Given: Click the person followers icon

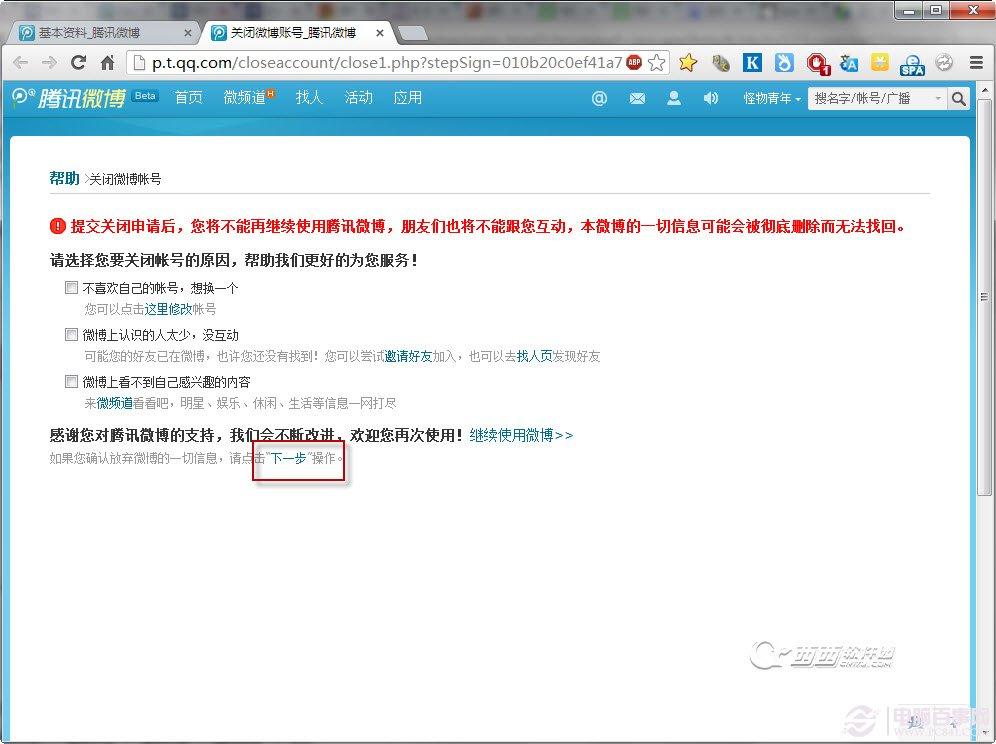Looking at the screenshot, I should click(674, 98).
